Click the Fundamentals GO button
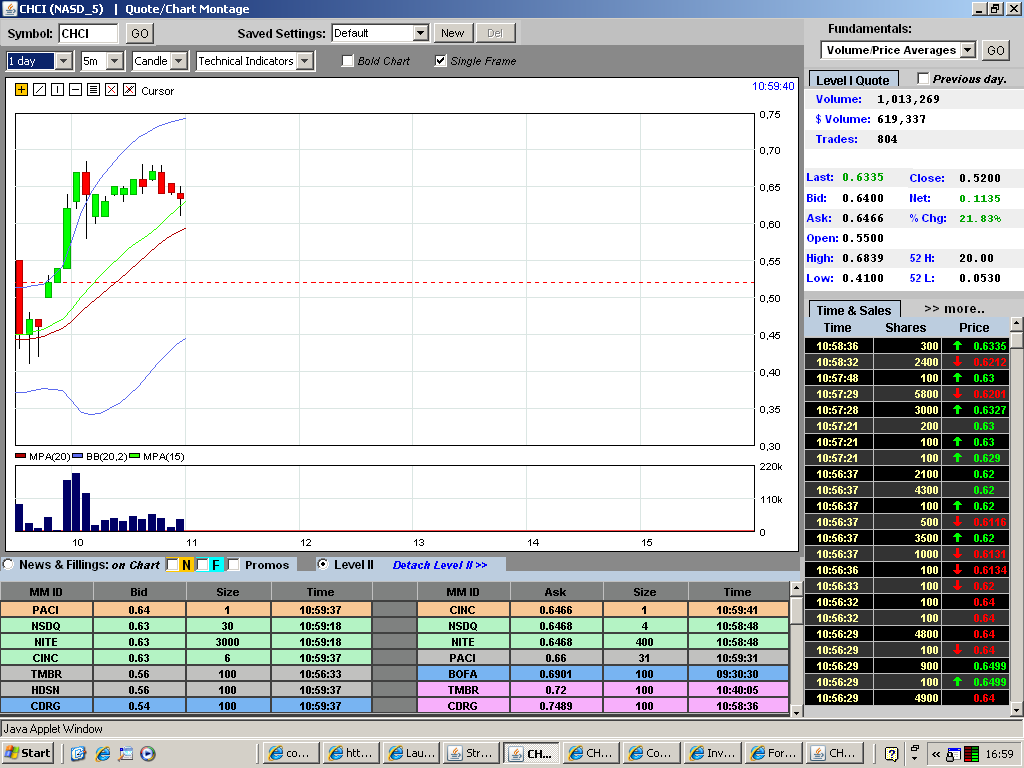This screenshot has width=1024, height=768. (x=995, y=50)
